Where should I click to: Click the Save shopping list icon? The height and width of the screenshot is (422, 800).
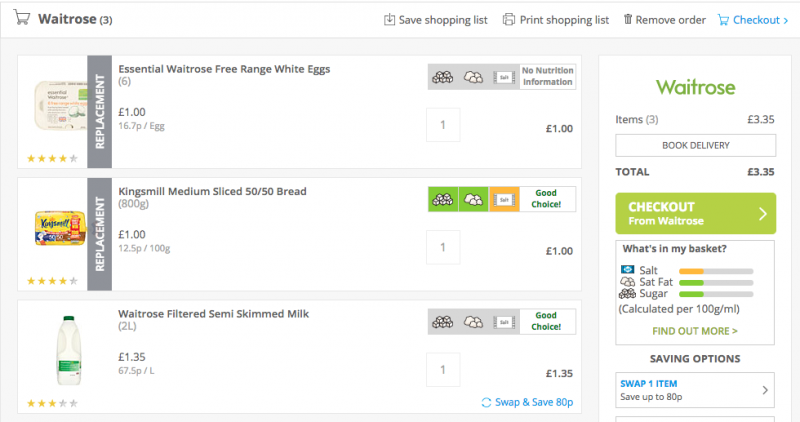click(390, 19)
